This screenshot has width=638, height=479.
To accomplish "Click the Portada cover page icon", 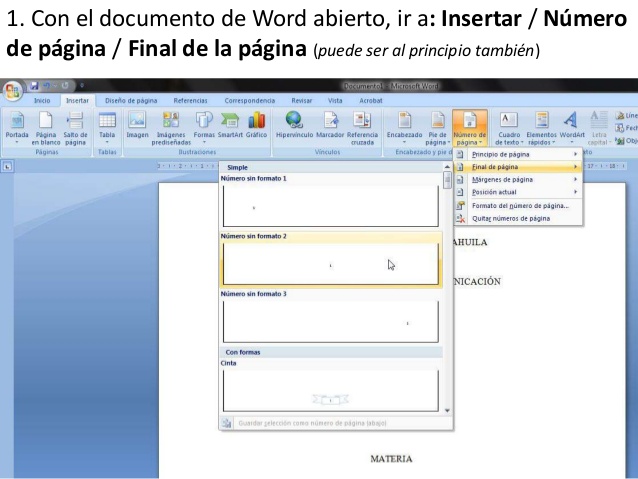I will [x=17, y=128].
